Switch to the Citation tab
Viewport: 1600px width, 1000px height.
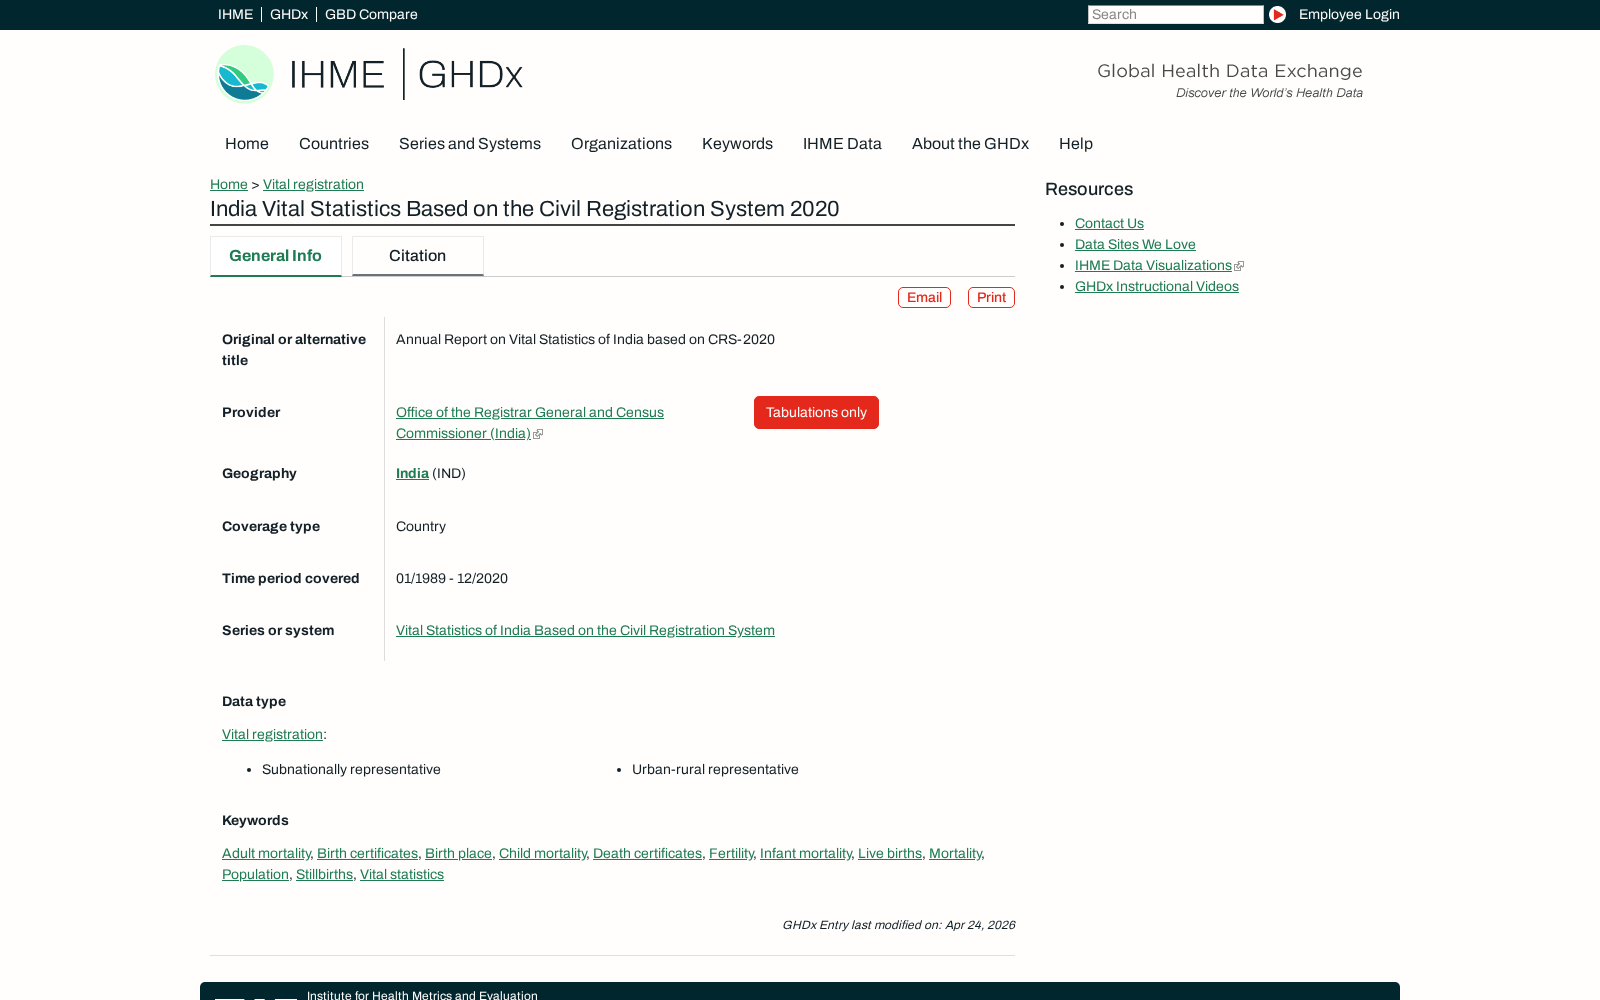point(417,256)
